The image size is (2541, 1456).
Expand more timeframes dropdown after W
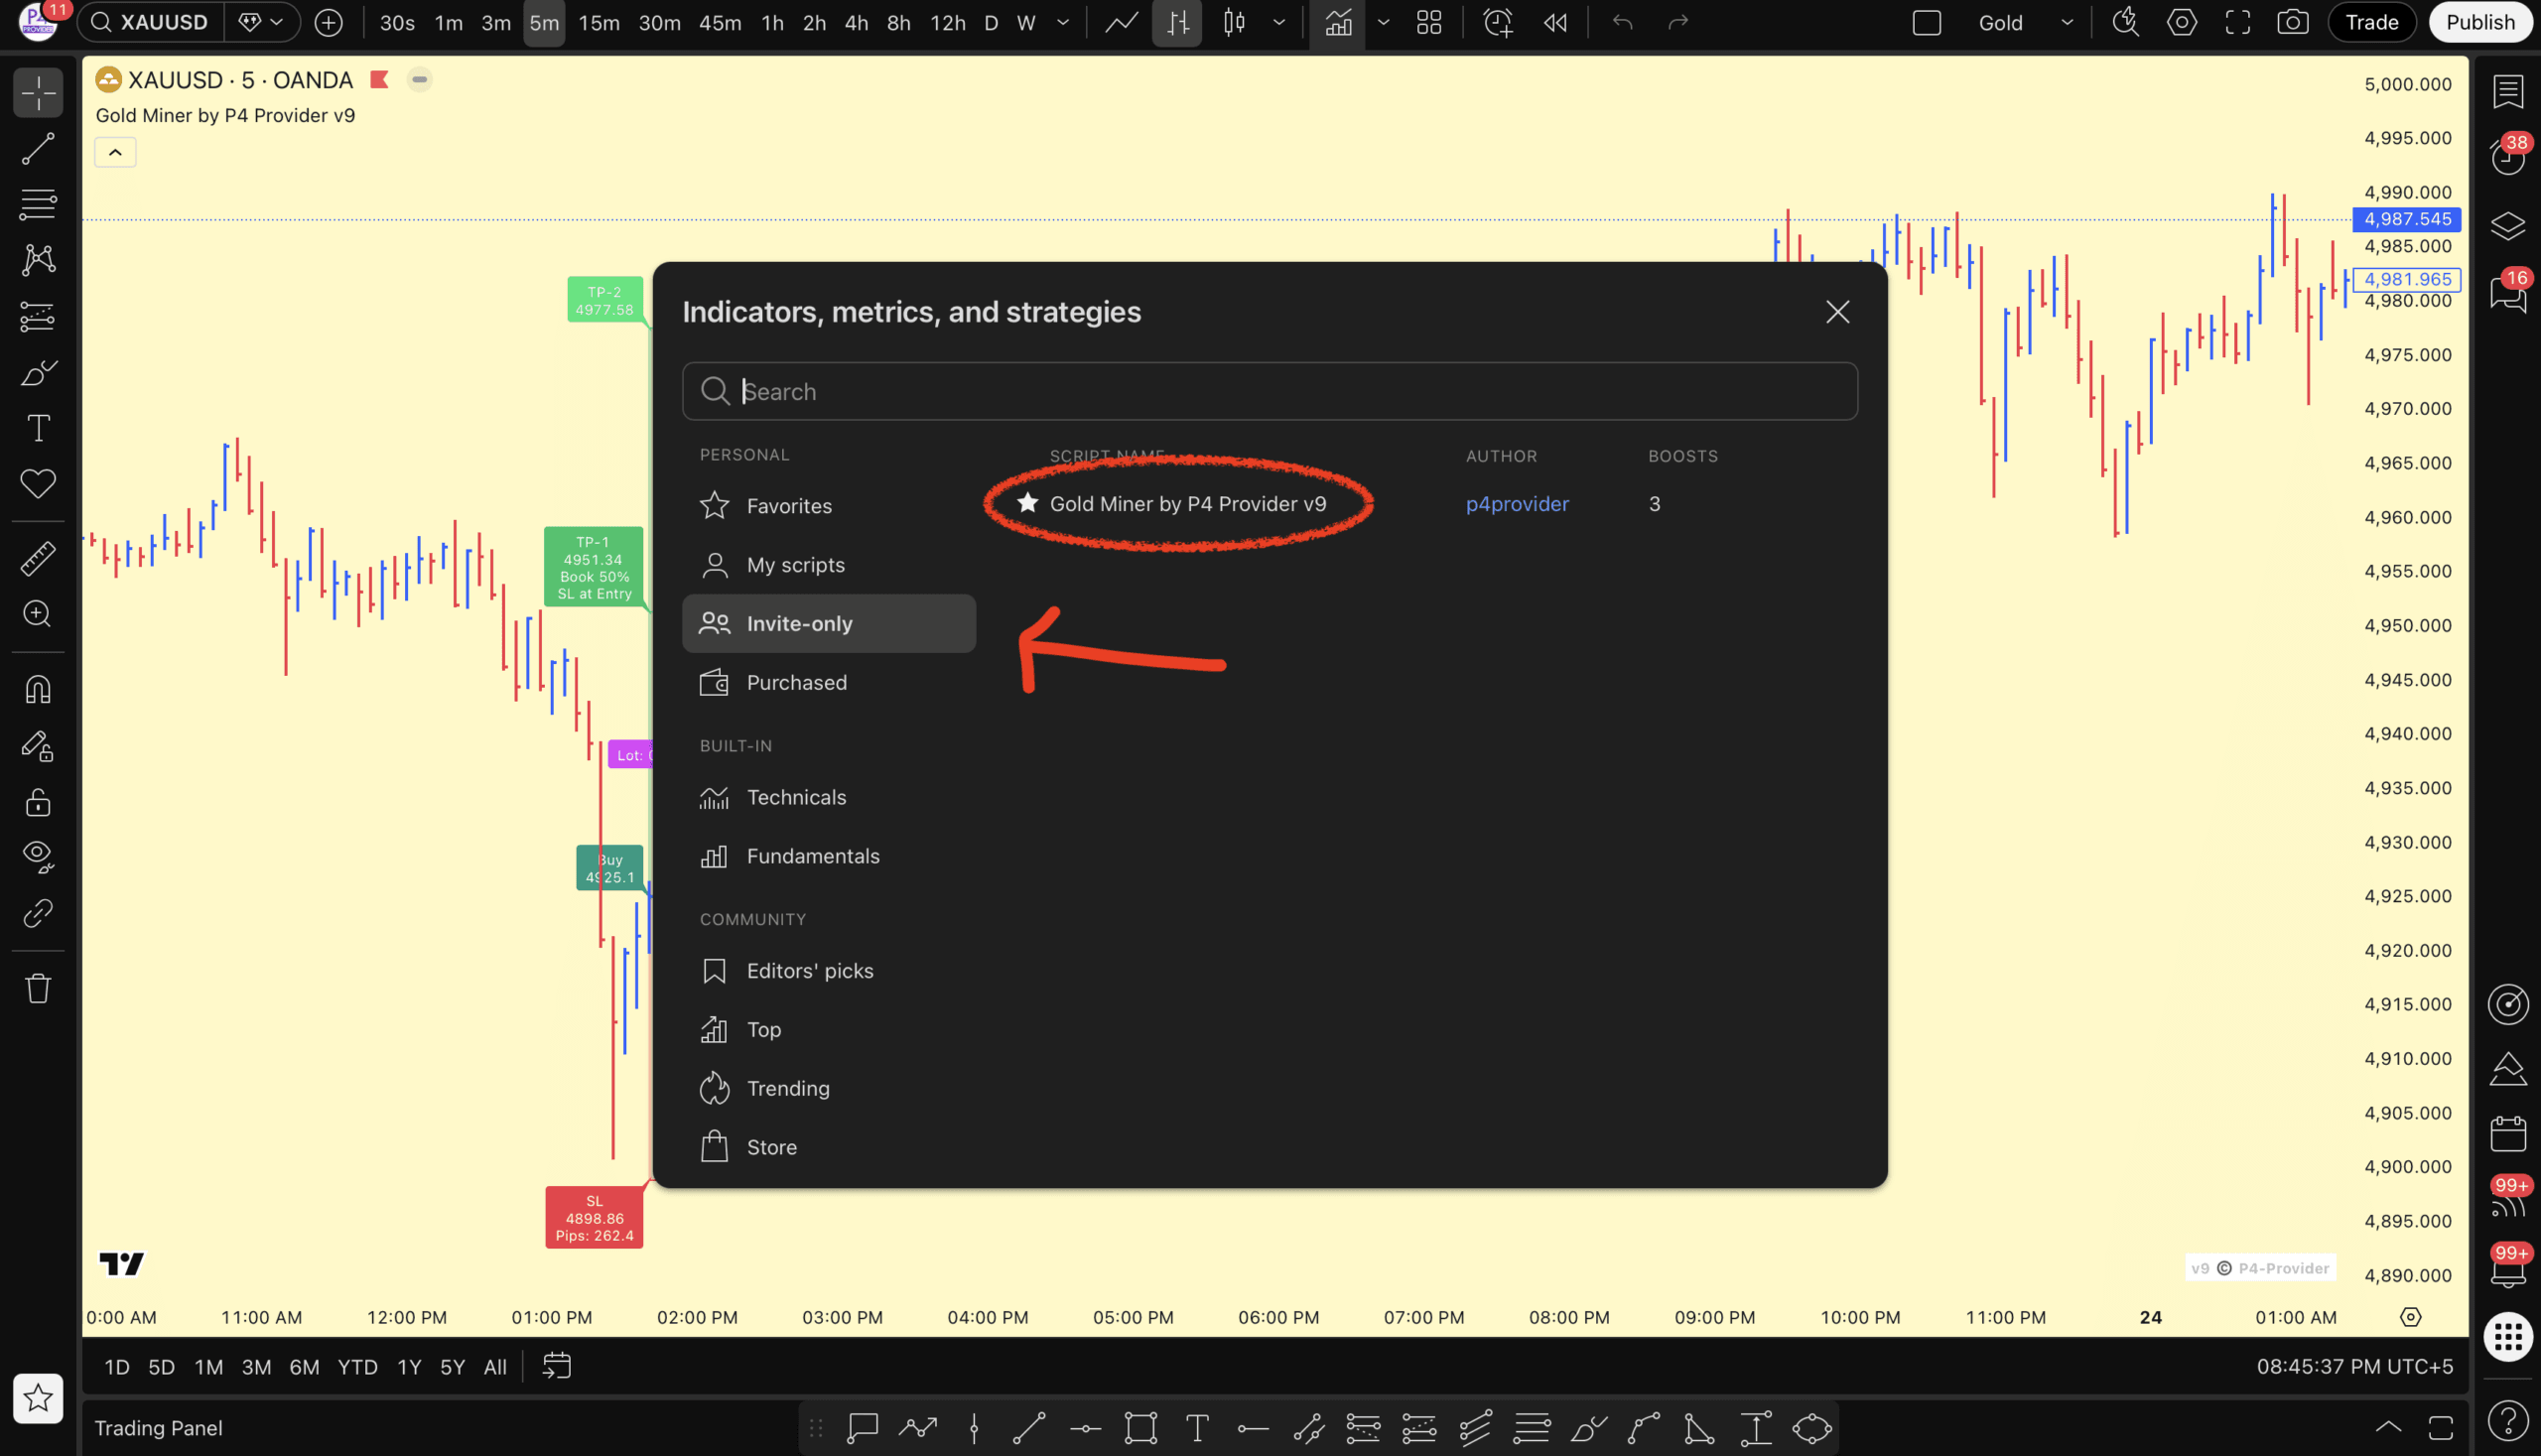click(1062, 22)
